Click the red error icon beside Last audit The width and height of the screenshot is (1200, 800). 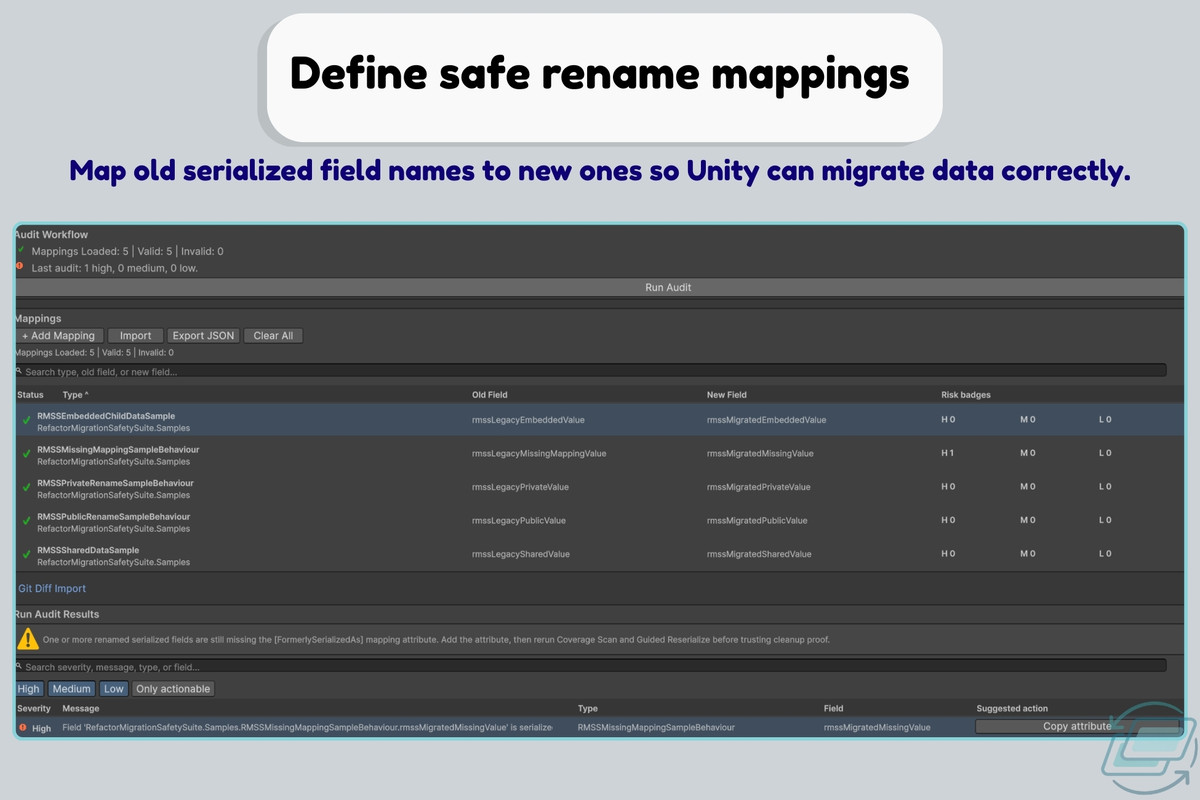(x=20, y=266)
